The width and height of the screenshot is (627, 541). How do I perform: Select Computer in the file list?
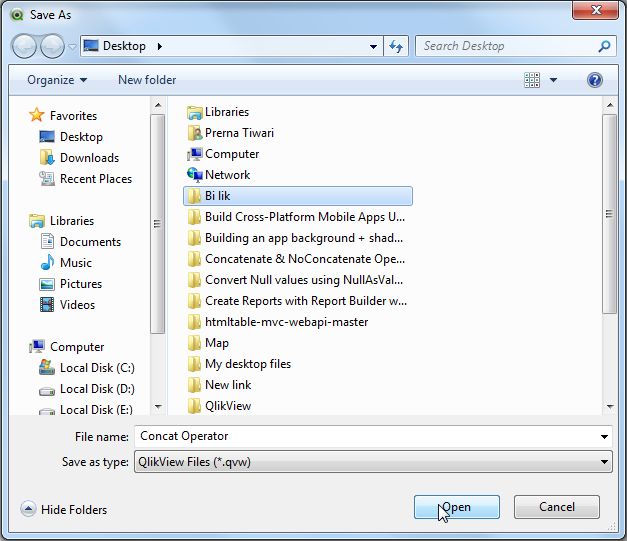pos(223,154)
